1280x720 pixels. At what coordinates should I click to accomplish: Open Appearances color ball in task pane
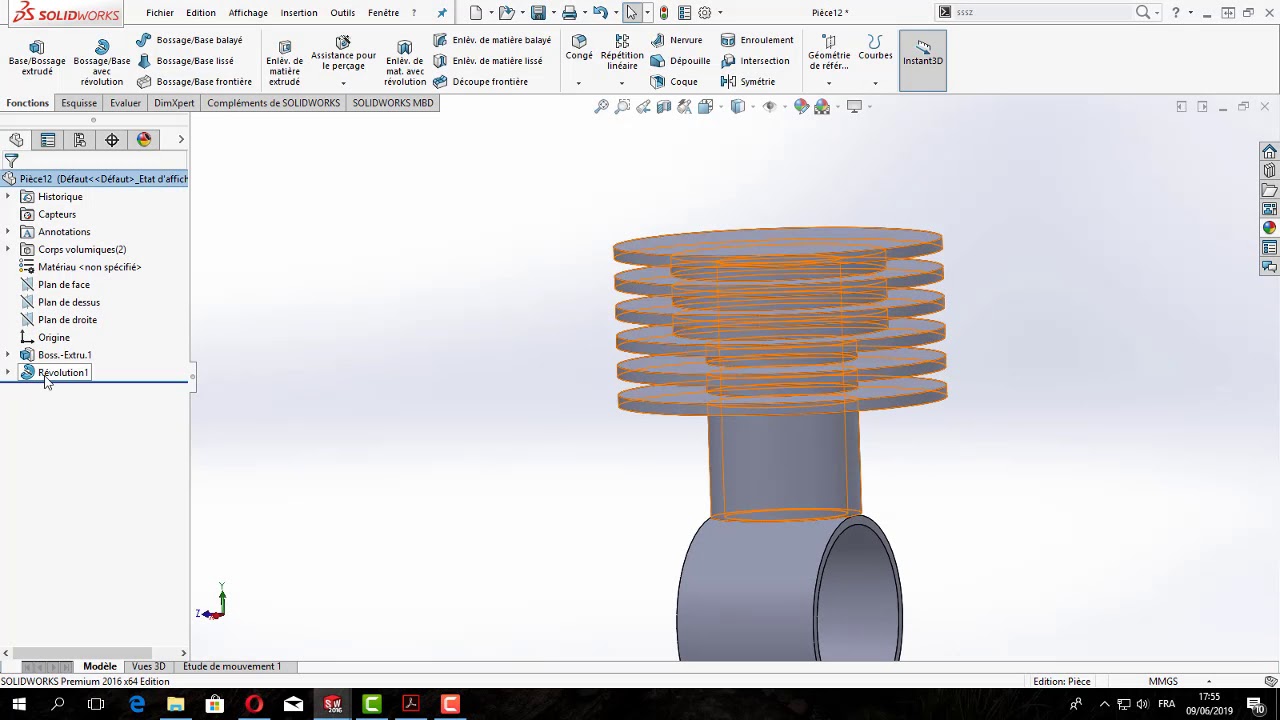[x=1269, y=228]
